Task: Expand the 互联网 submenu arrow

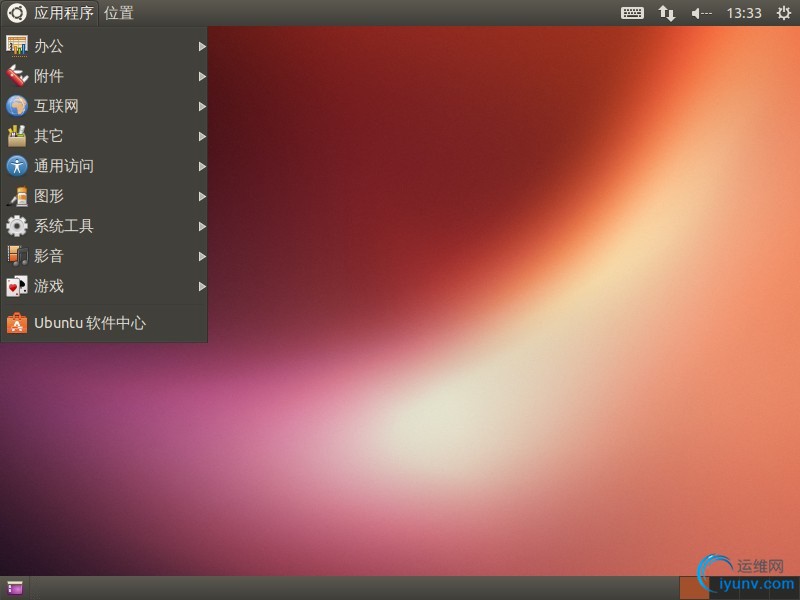Action: click(x=202, y=107)
